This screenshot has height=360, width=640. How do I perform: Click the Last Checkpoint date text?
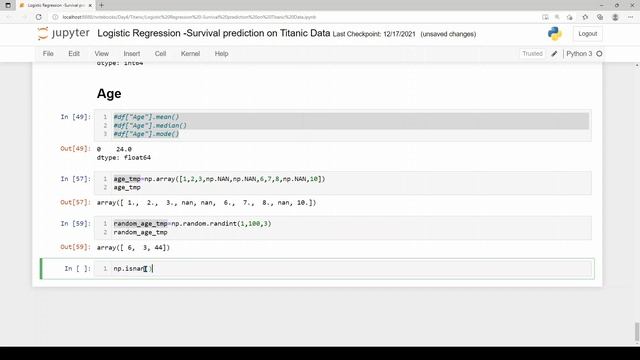pyautogui.click(x=373, y=34)
